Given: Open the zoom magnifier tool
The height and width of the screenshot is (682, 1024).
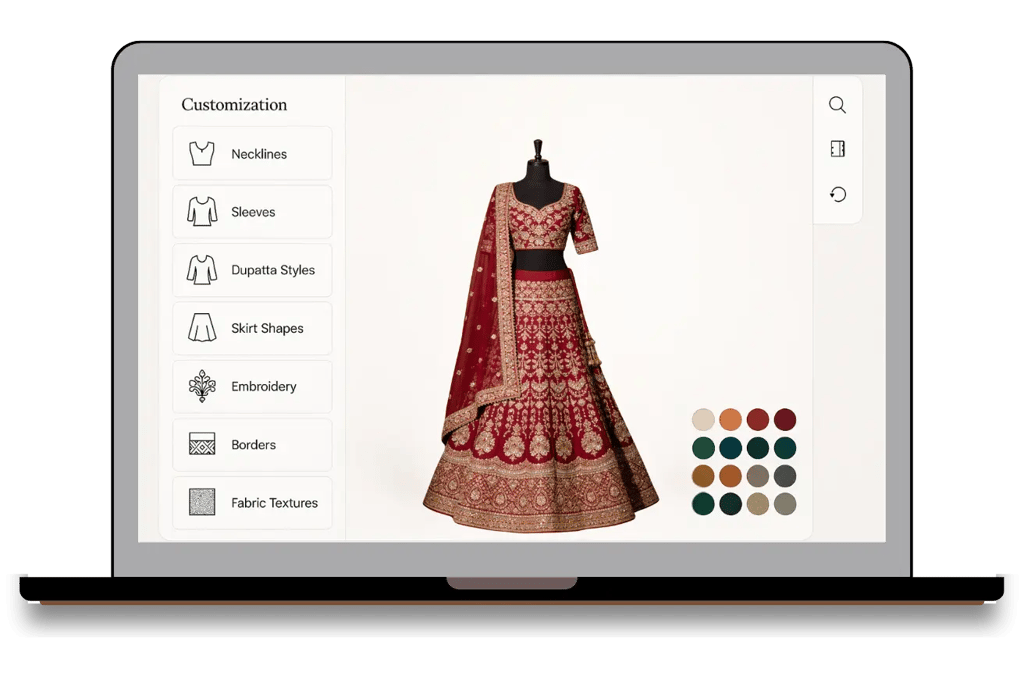Looking at the screenshot, I should click(x=837, y=104).
